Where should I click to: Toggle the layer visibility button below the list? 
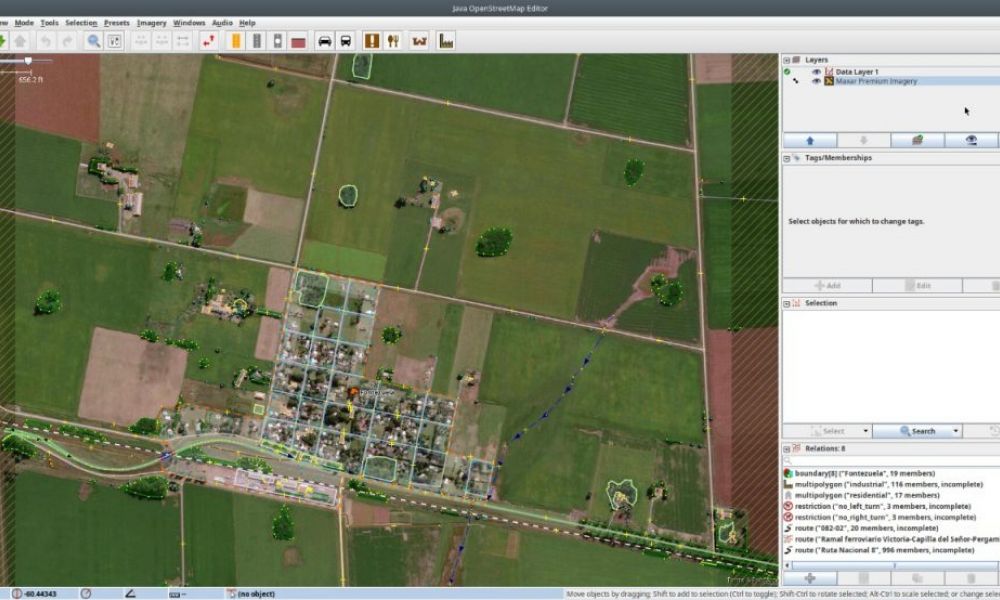pyautogui.click(x=971, y=140)
